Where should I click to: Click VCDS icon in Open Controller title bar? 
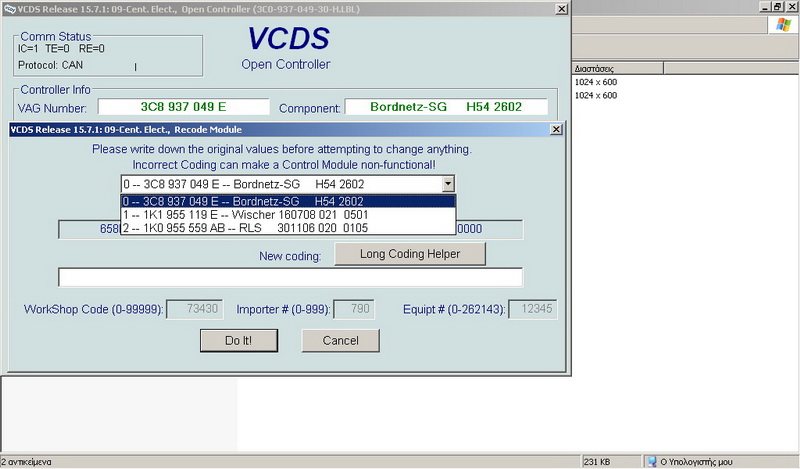9,9
